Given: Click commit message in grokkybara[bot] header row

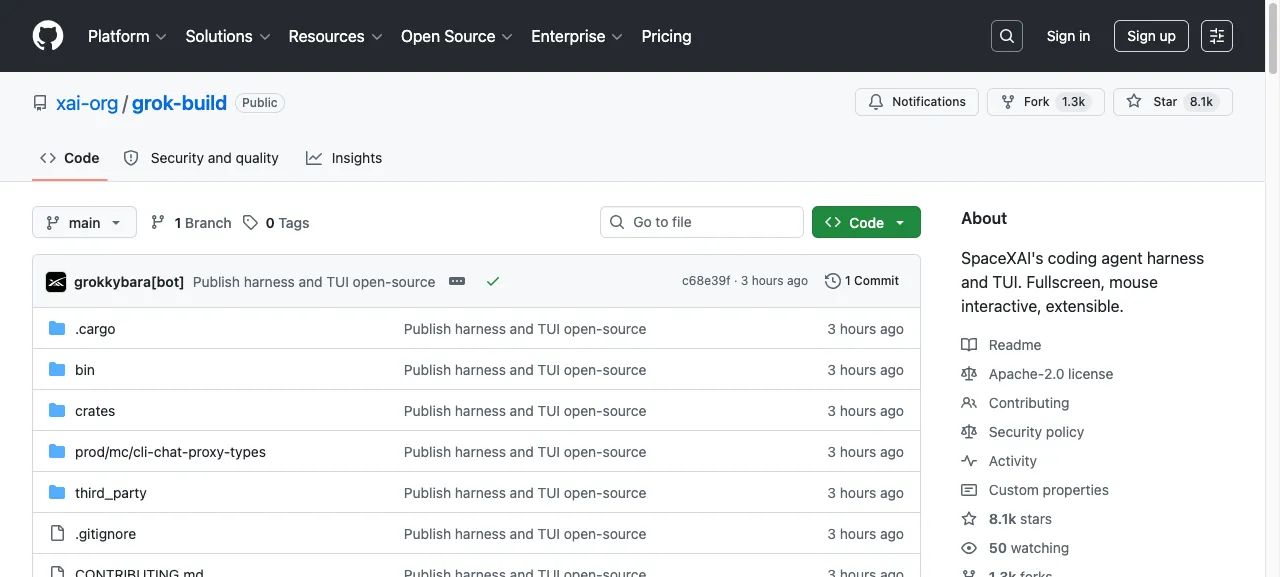Looking at the screenshot, I should [x=314, y=282].
